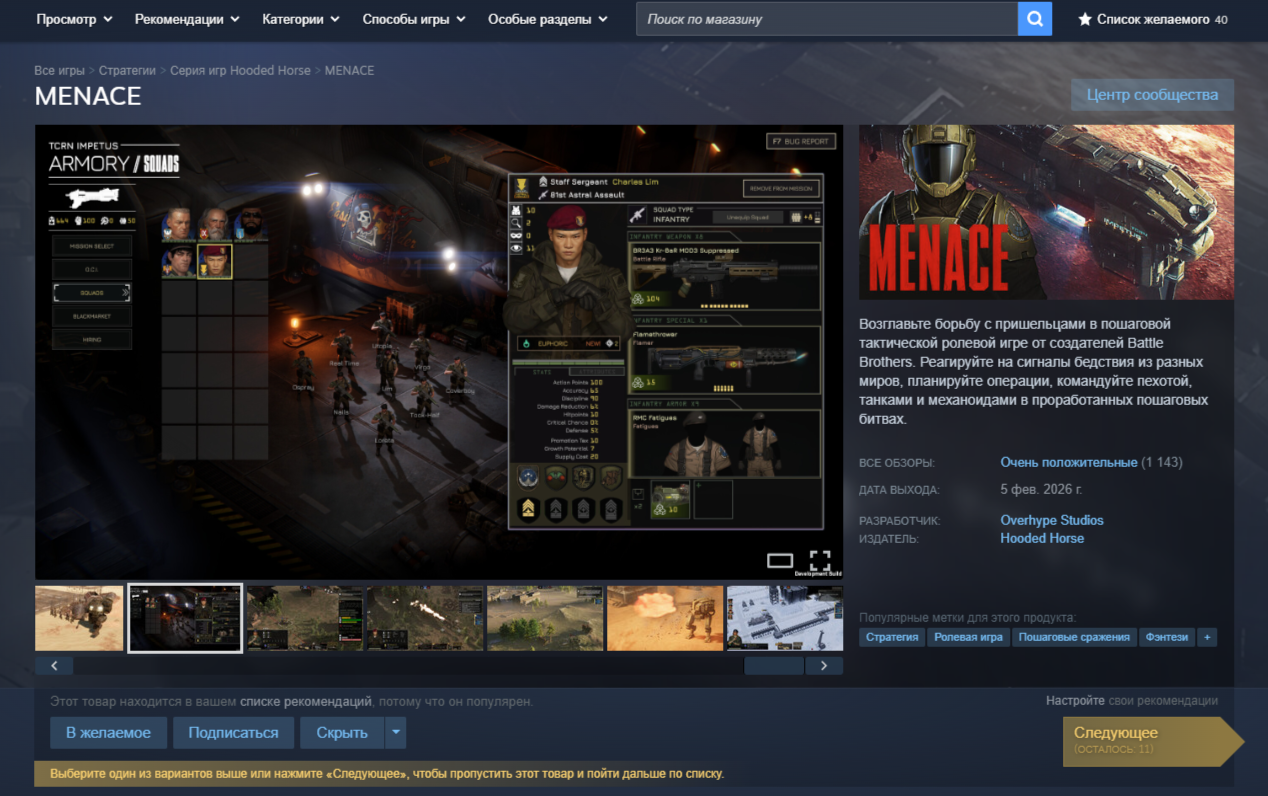
Task: Select the Фэнтези tag
Action: (x=1167, y=637)
